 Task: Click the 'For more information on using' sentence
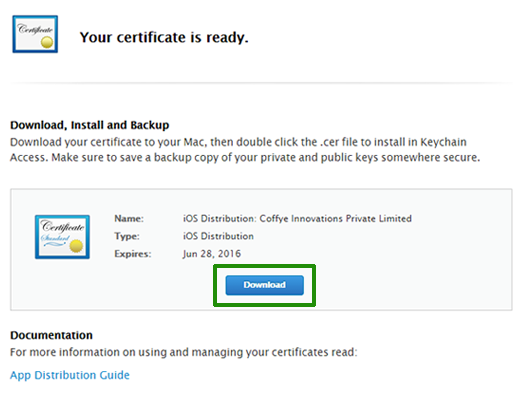coord(184,352)
